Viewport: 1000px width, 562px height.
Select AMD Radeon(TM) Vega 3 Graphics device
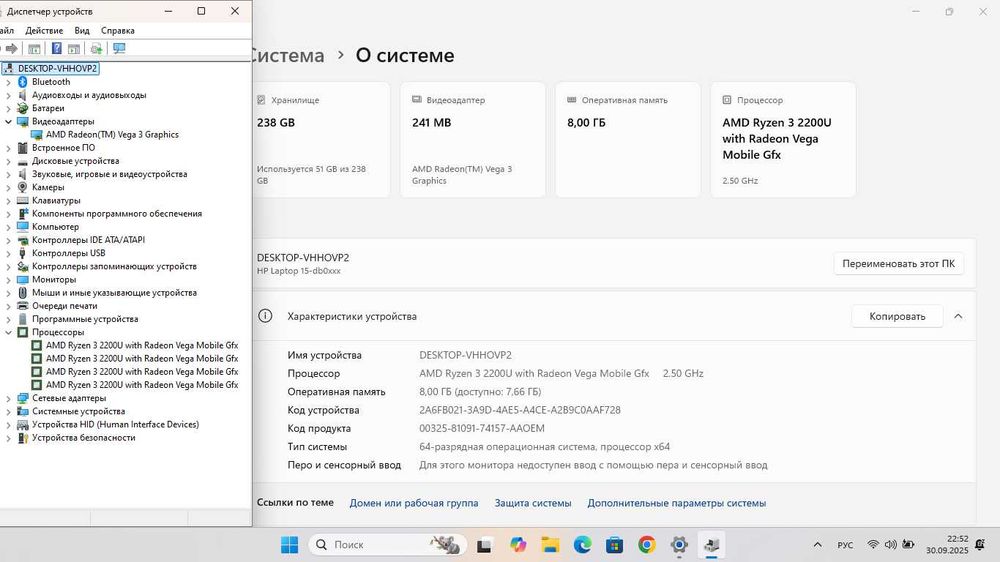112,135
